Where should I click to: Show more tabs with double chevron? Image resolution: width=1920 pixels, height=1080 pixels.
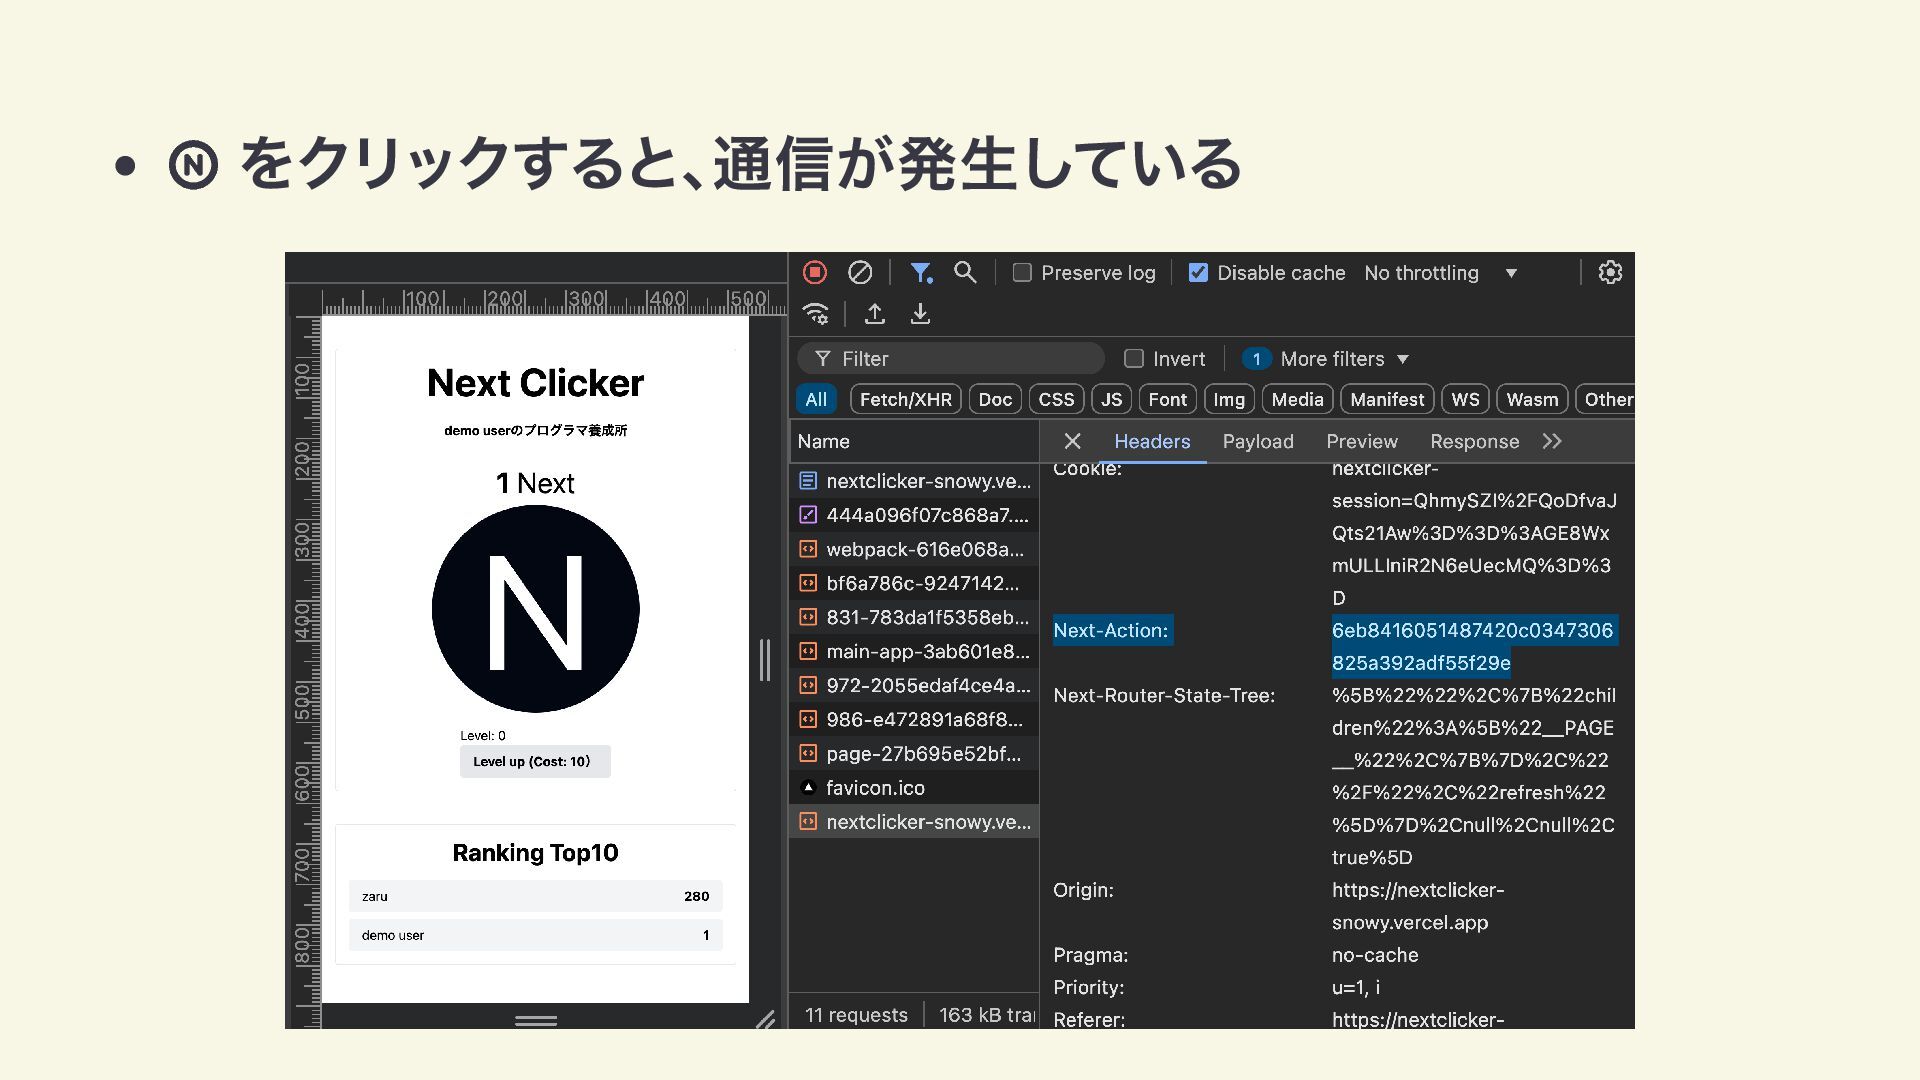(x=1552, y=441)
